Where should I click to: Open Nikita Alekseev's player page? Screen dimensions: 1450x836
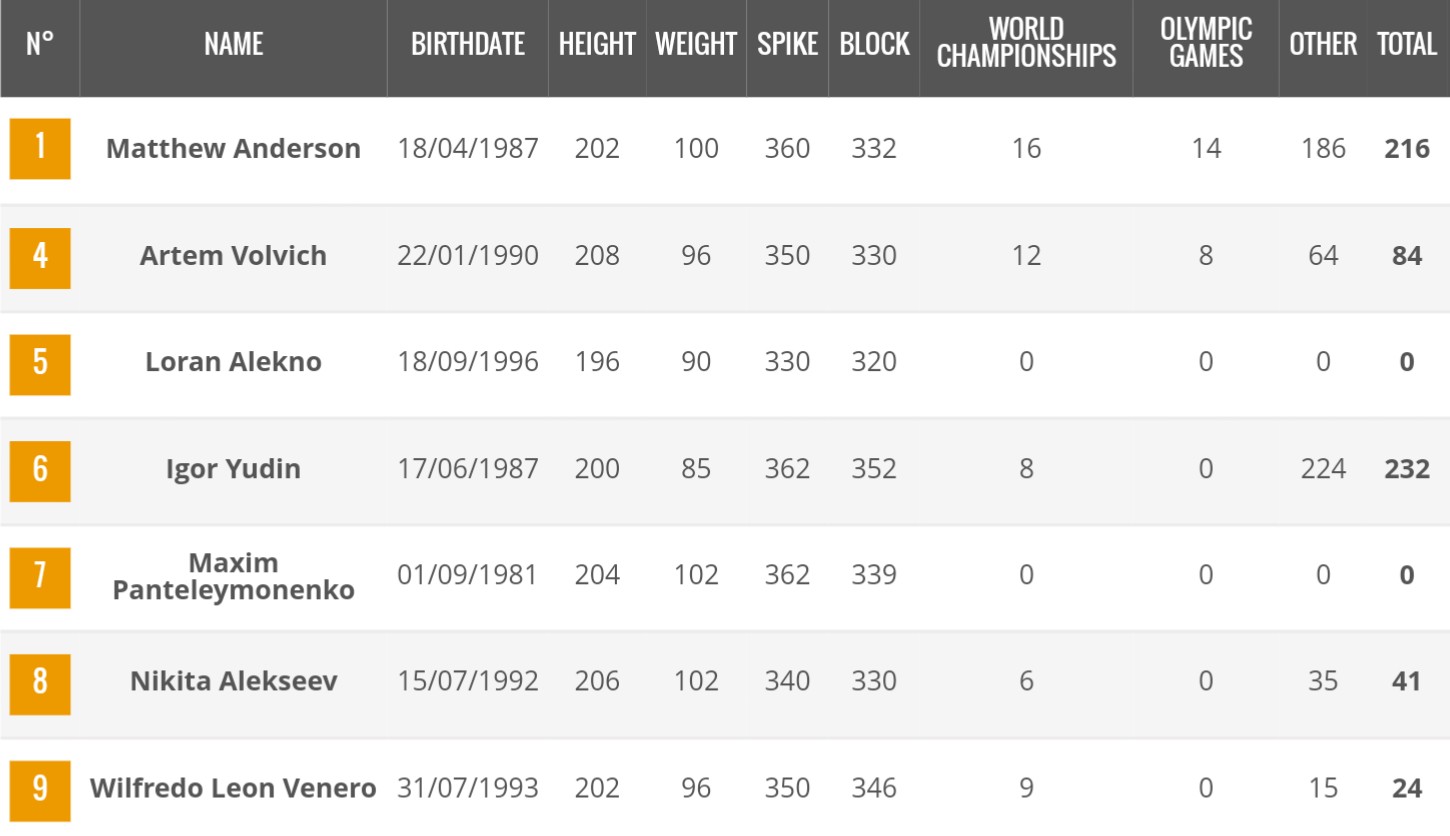pos(233,681)
